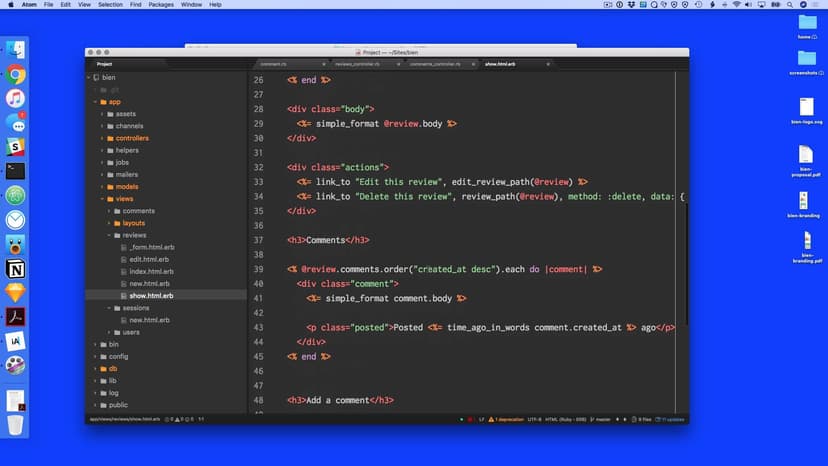Open the Packages menu
The width and height of the screenshot is (828, 466).
tap(161, 5)
